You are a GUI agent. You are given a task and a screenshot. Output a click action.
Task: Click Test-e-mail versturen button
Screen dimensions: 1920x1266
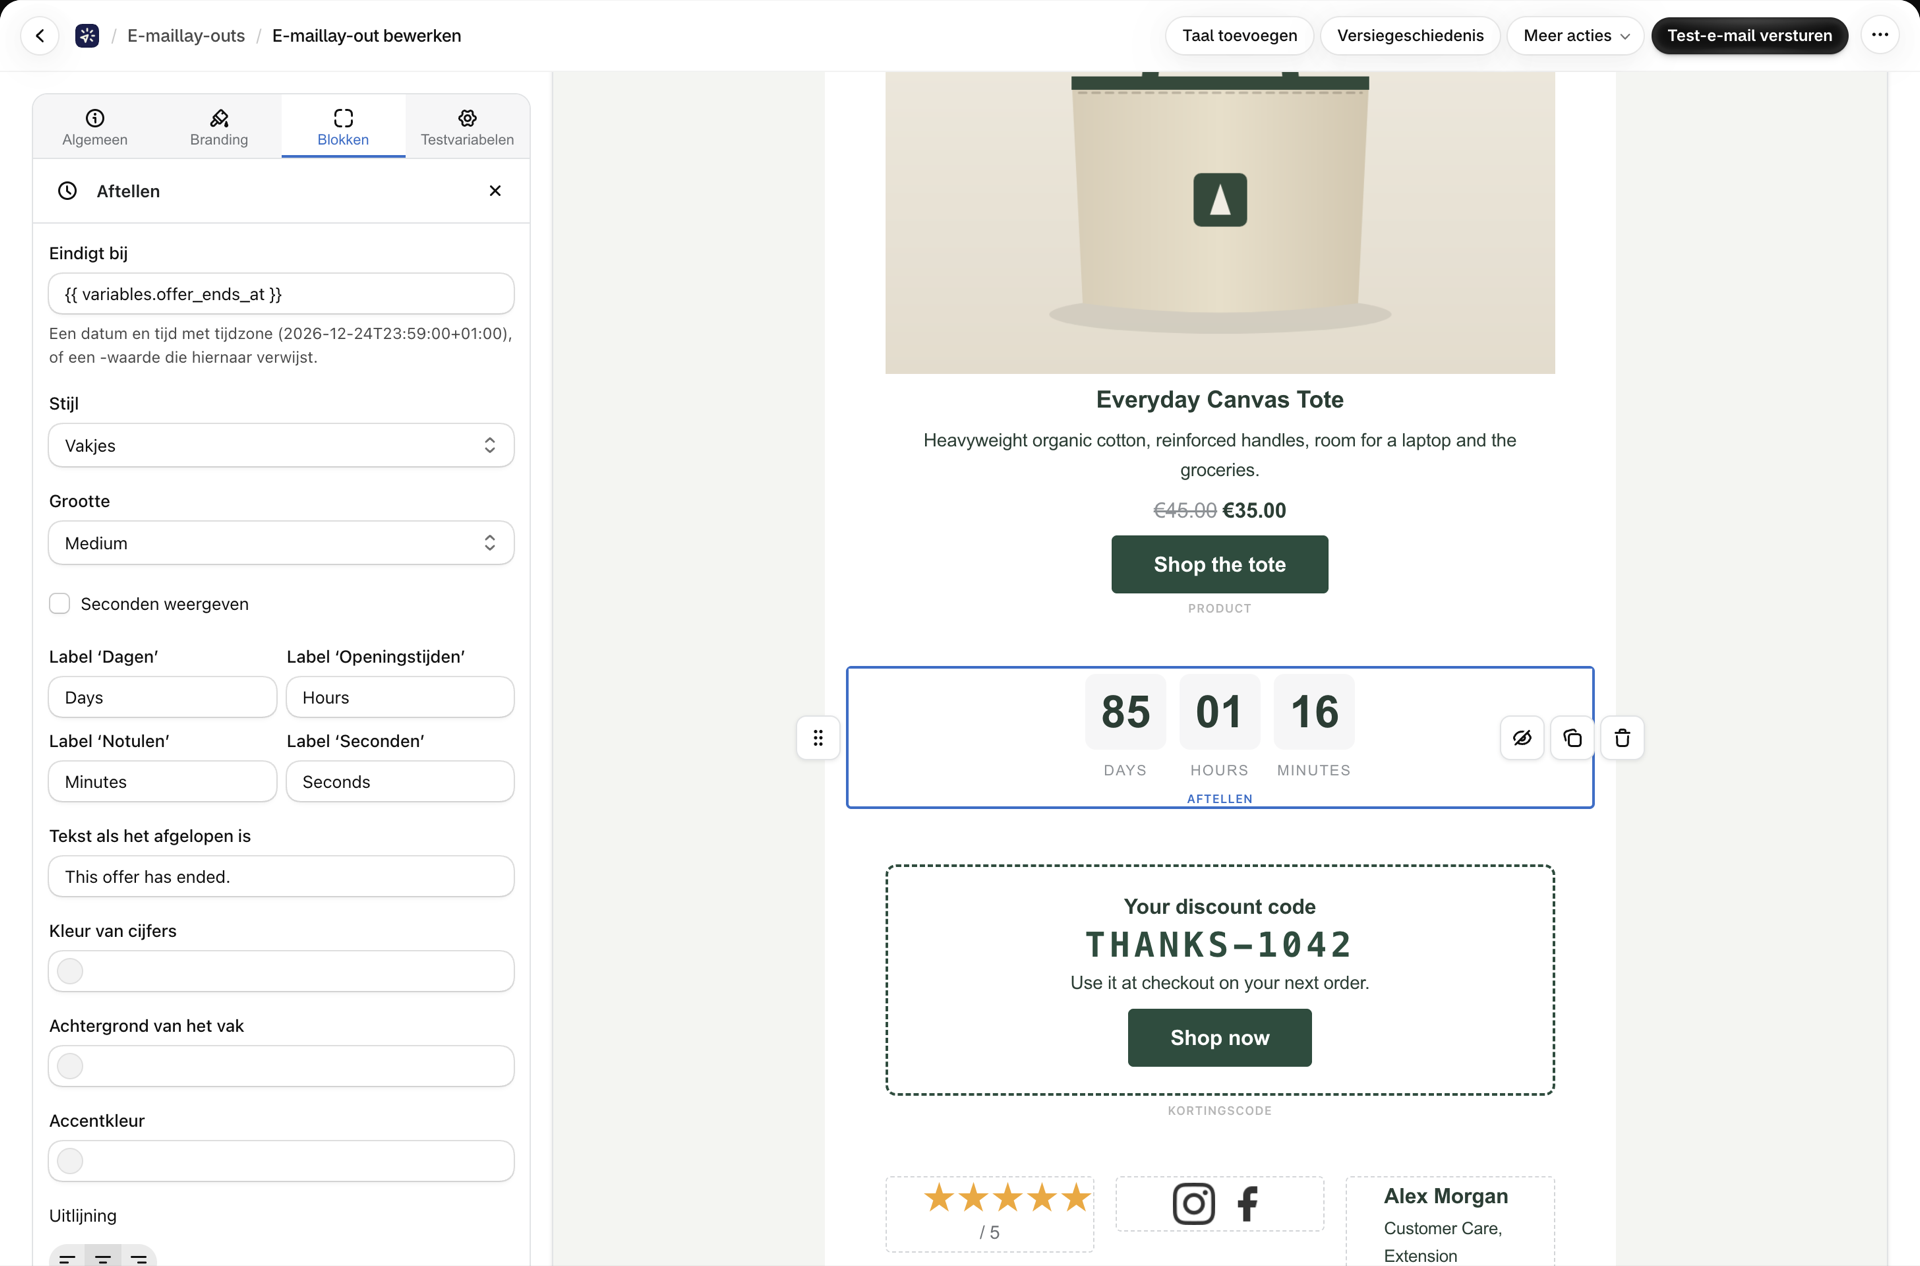click(1749, 36)
